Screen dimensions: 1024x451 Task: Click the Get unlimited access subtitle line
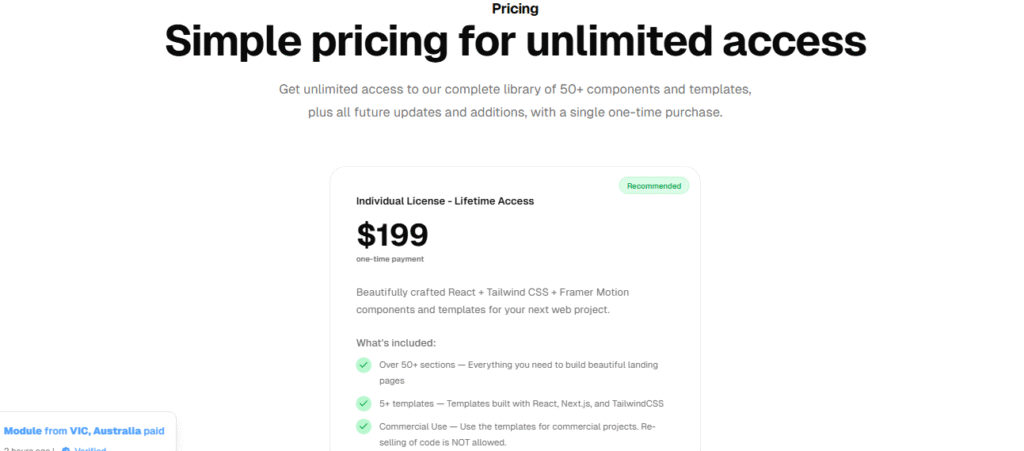pyautogui.click(x=515, y=90)
